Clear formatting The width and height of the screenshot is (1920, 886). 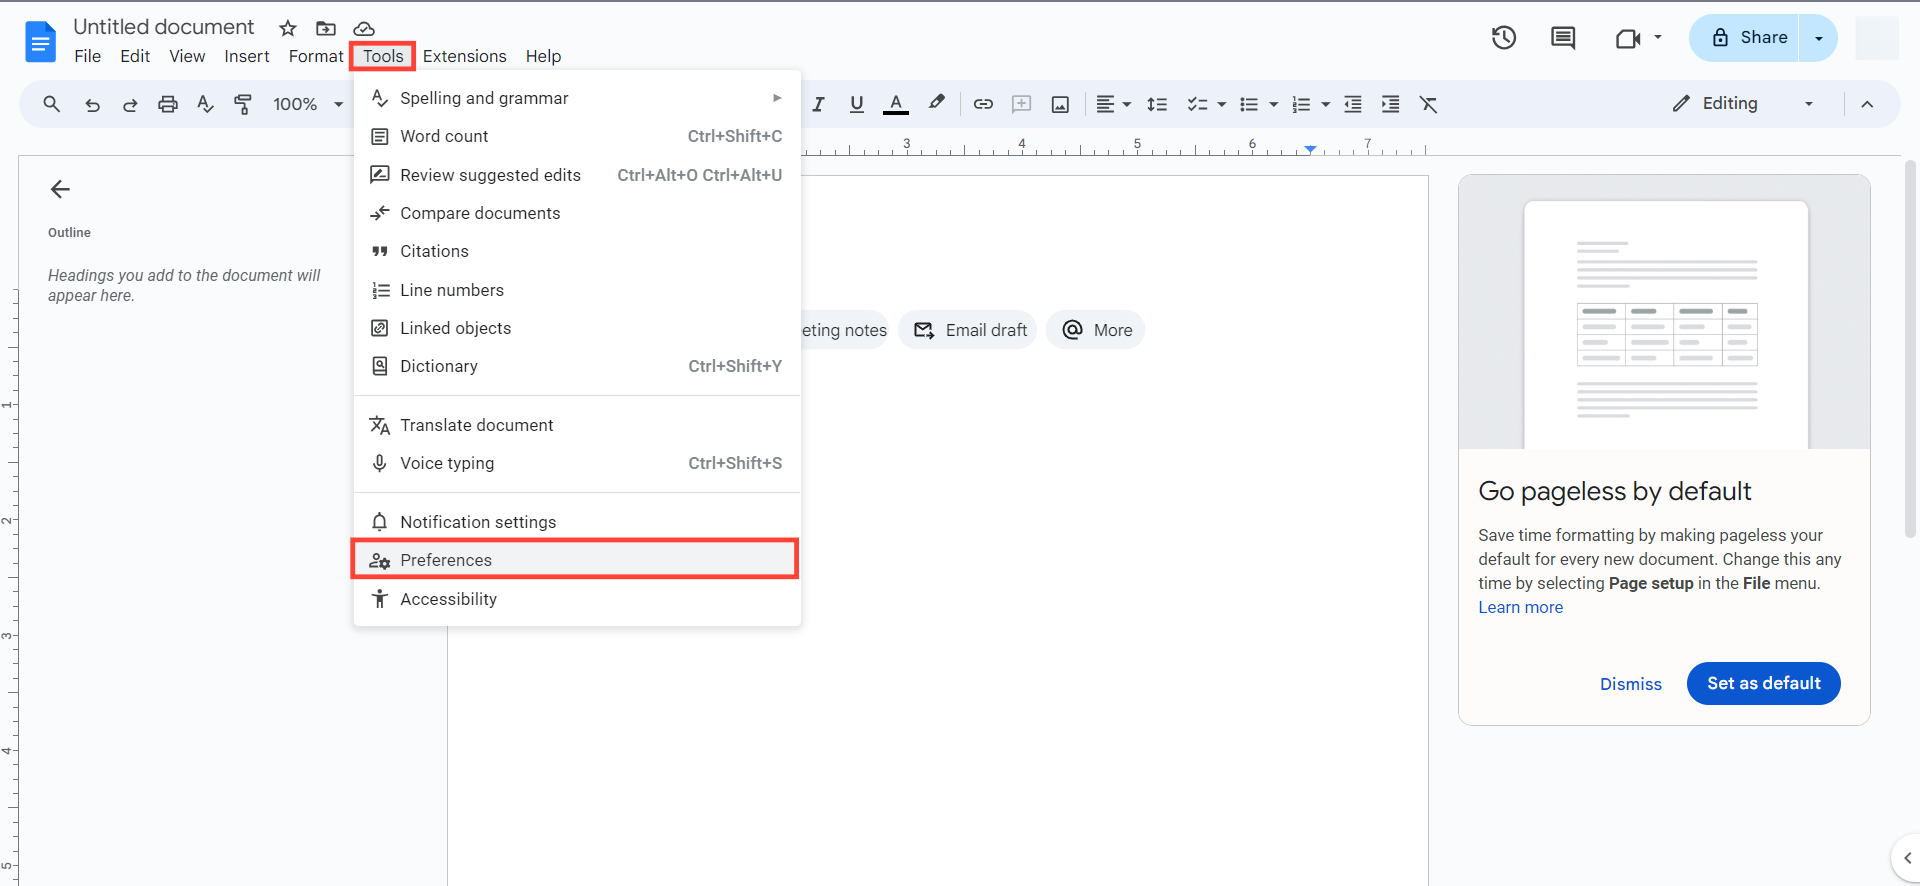[1428, 104]
